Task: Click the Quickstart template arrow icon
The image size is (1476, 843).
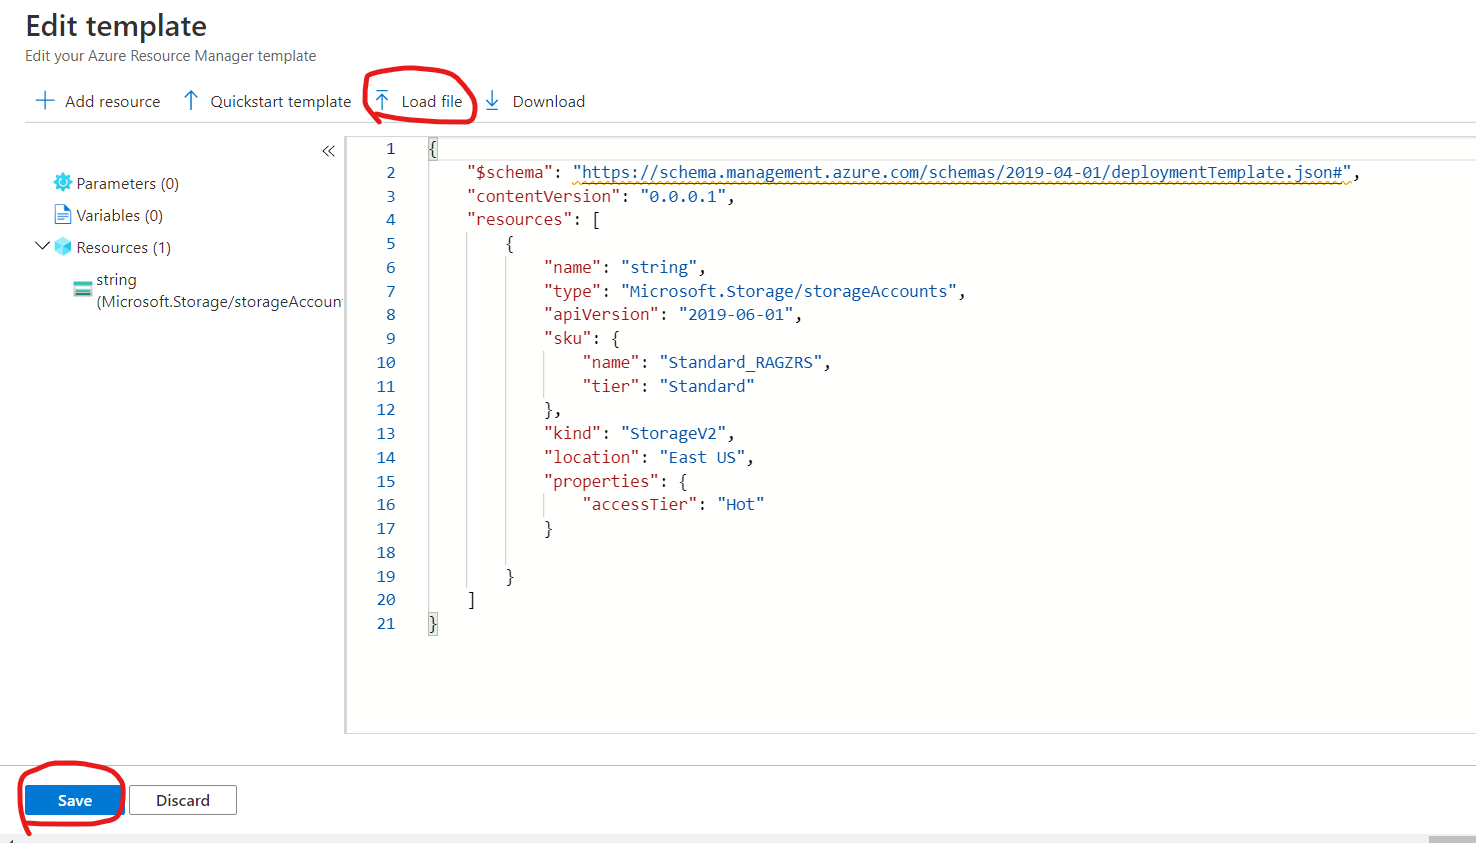Action: coord(191,101)
